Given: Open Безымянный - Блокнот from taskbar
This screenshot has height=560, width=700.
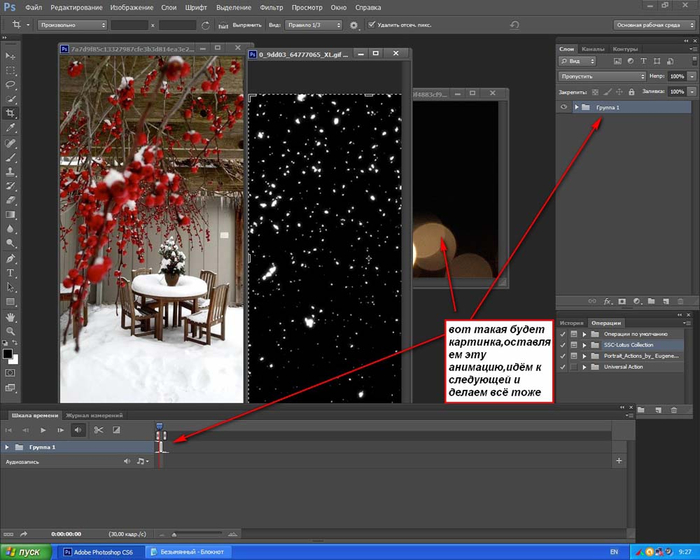Looking at the screenshot, I should tap(187, 552).
